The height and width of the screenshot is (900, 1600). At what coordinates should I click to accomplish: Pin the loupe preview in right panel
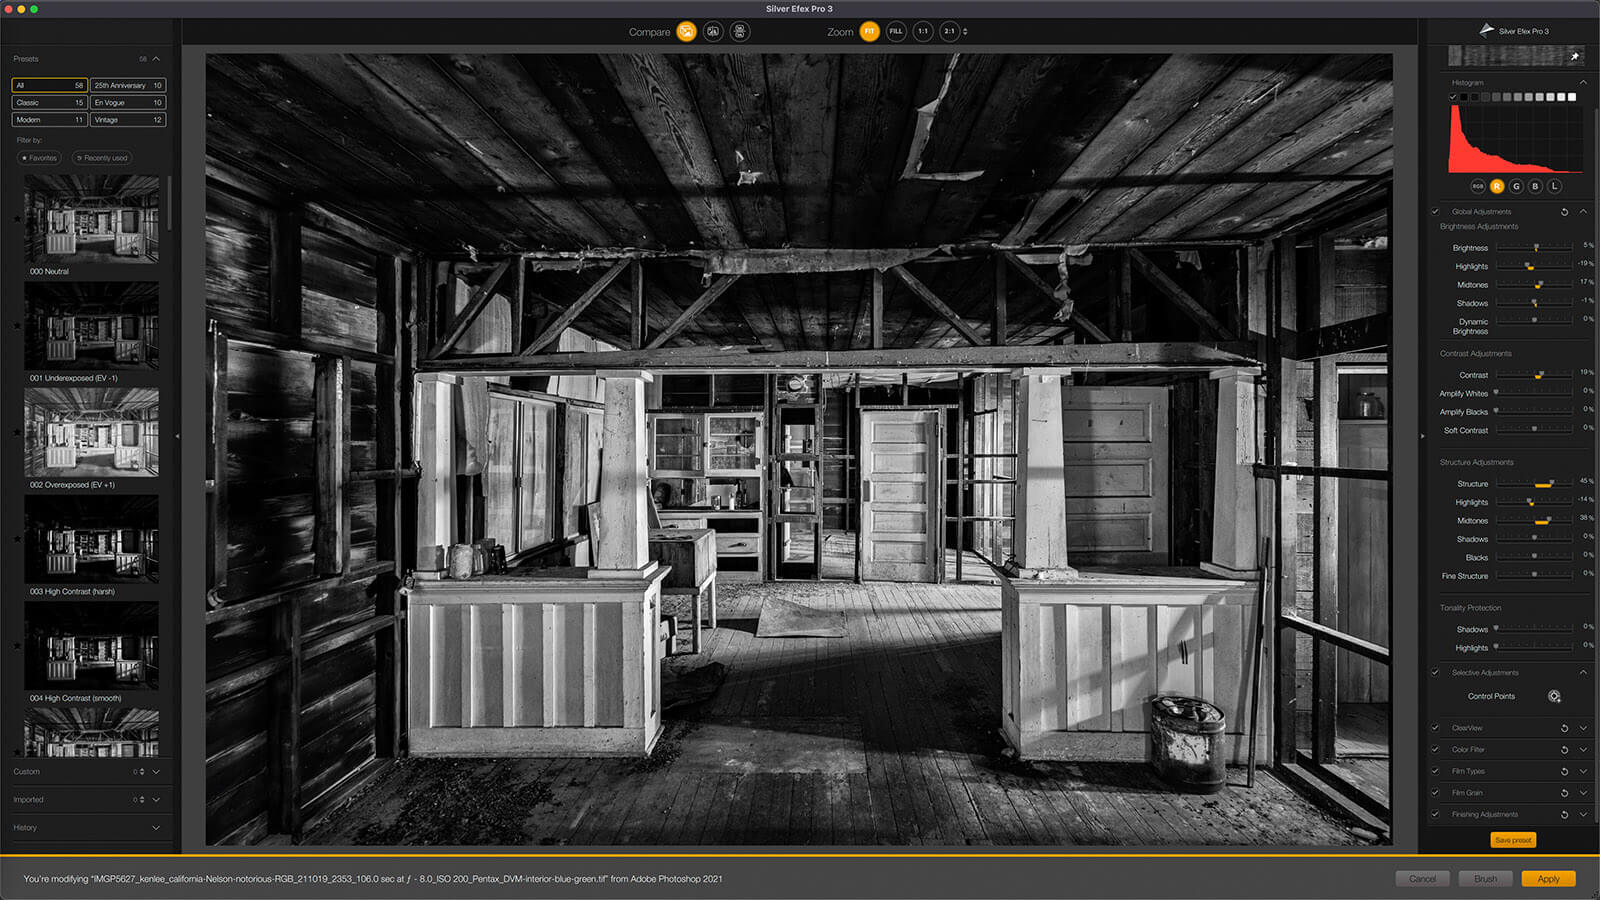pyautogui.click(x=1575, y=56)
